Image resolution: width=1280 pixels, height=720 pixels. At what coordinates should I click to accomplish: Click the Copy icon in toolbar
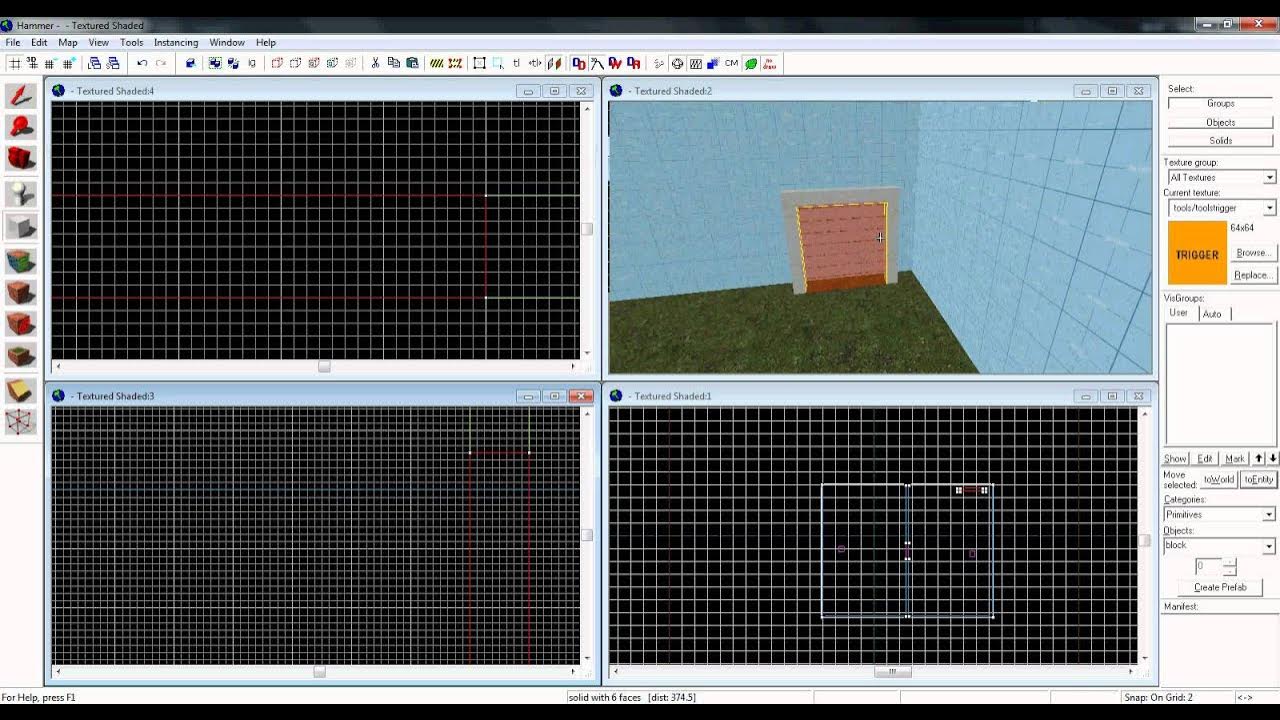(x=393, y=63)
